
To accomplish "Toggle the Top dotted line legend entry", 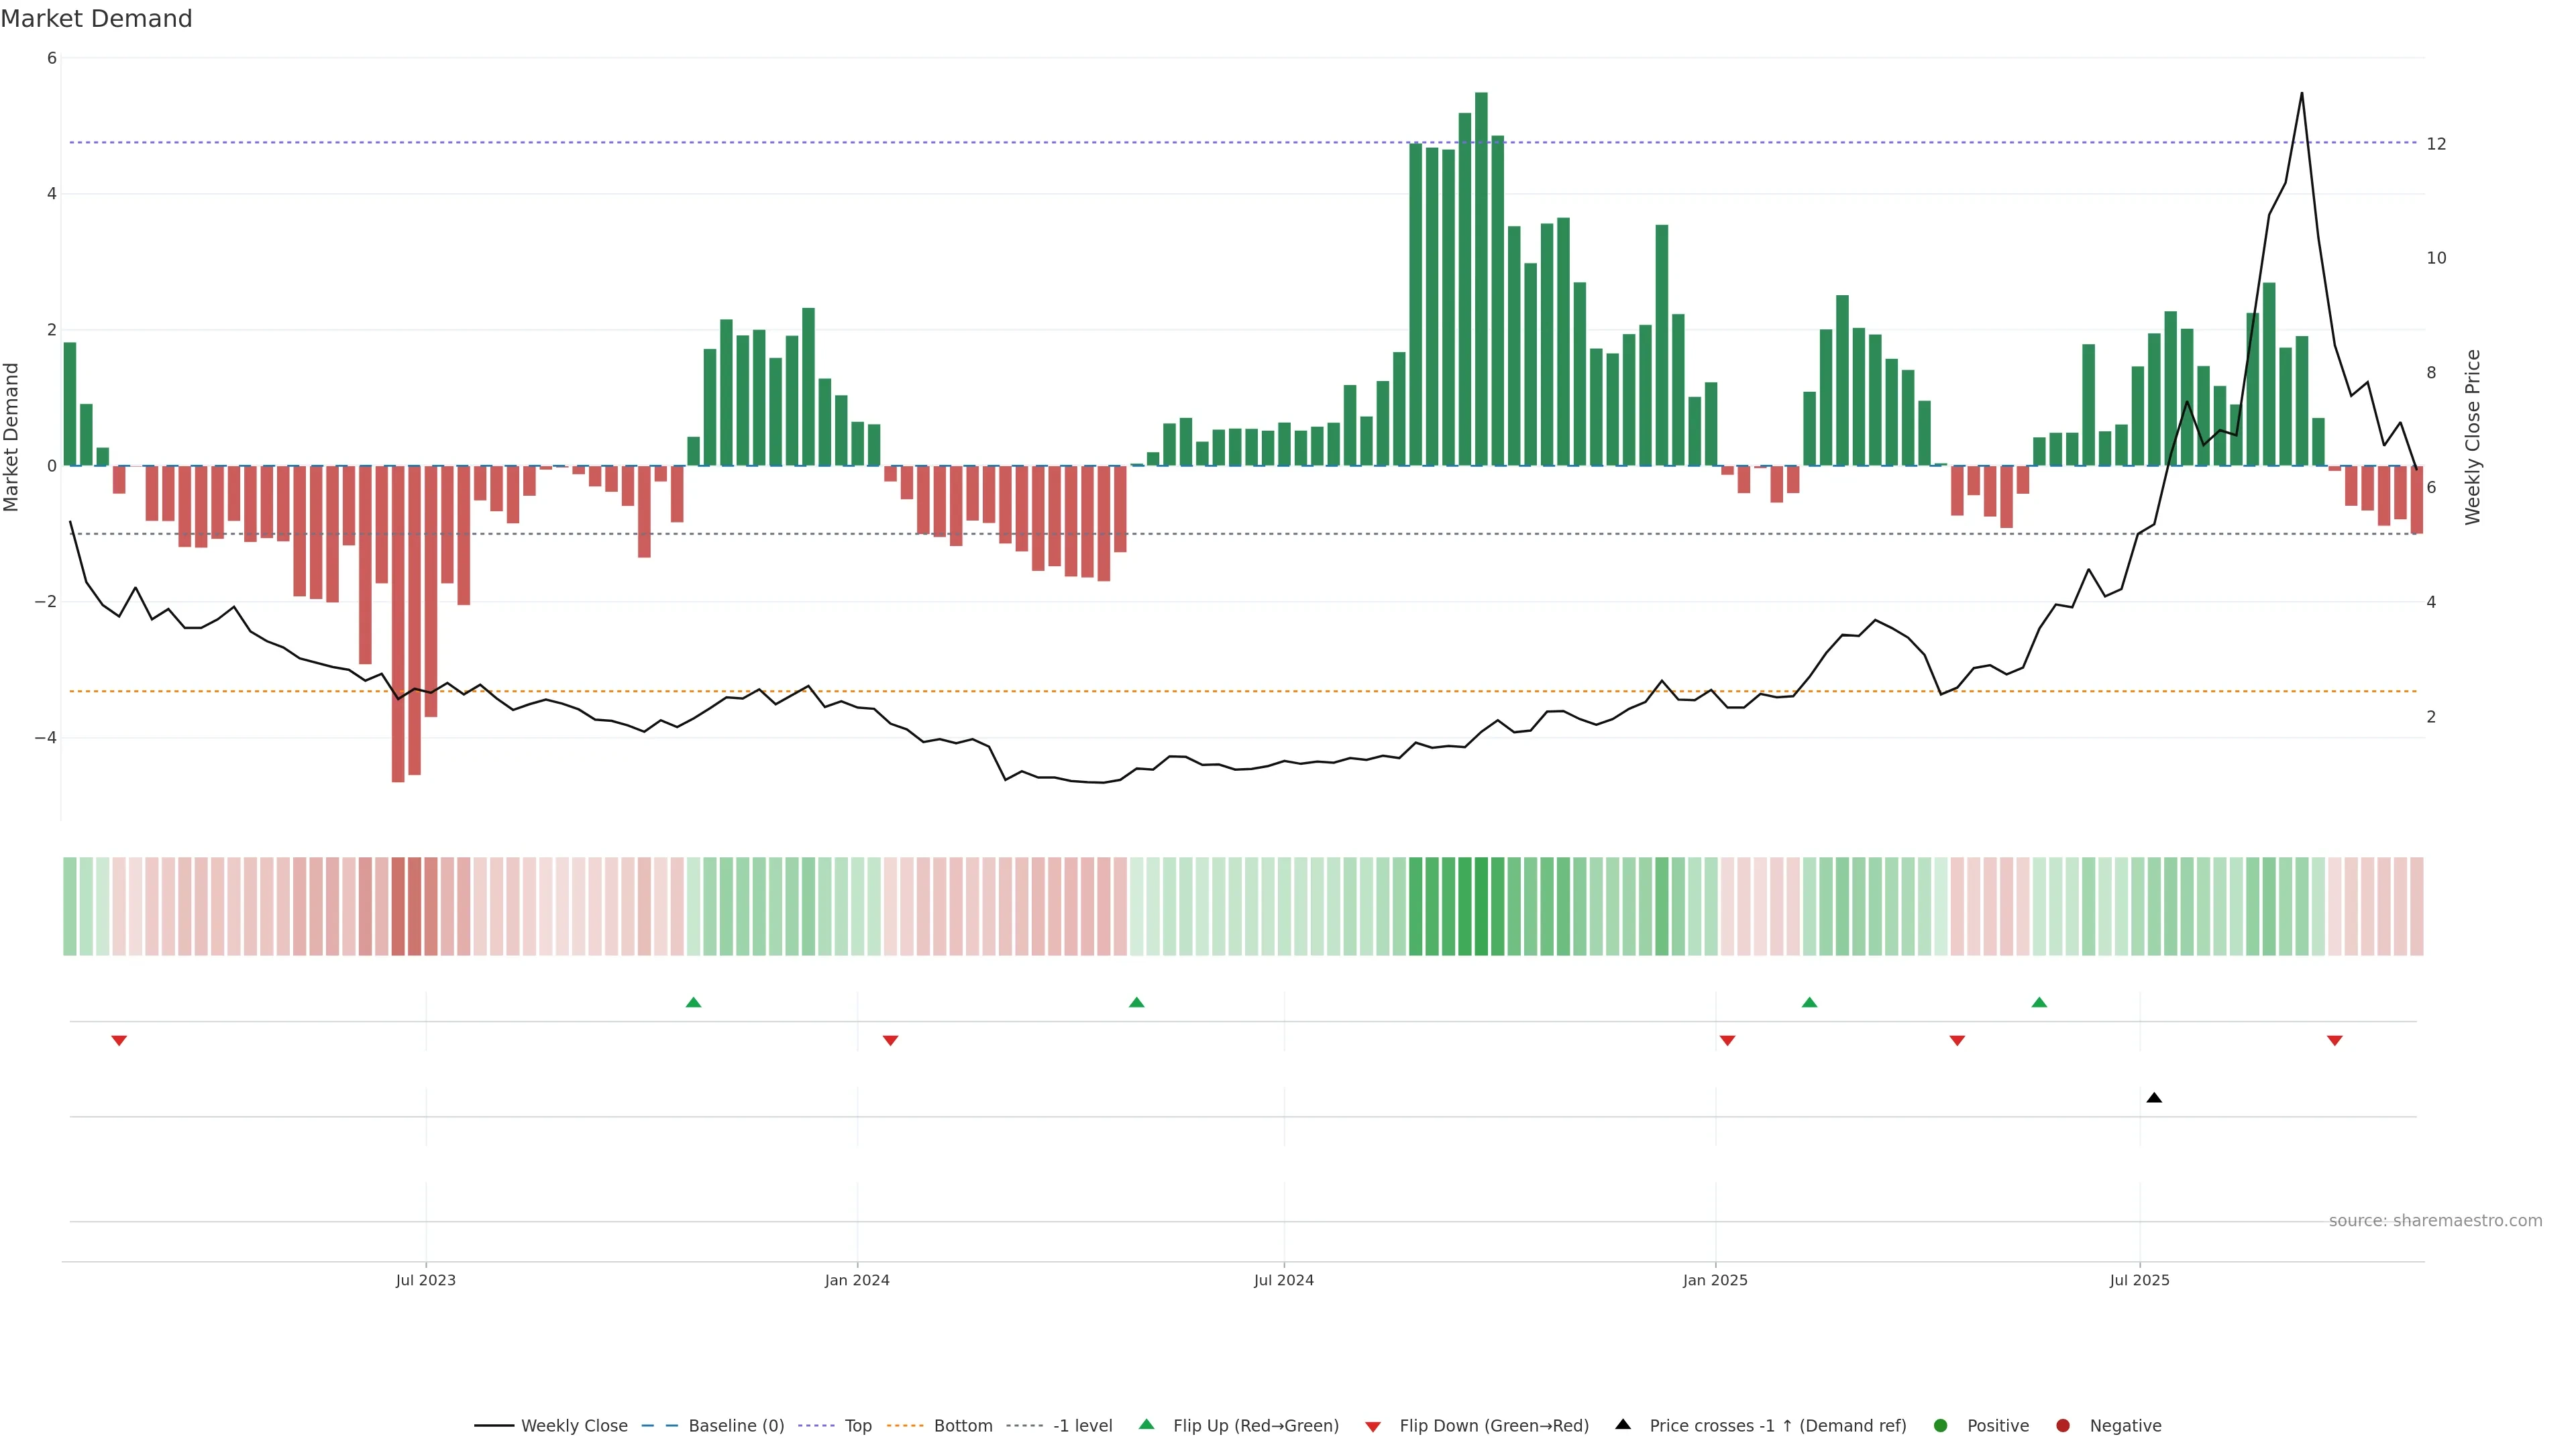I will [857, 1426].
